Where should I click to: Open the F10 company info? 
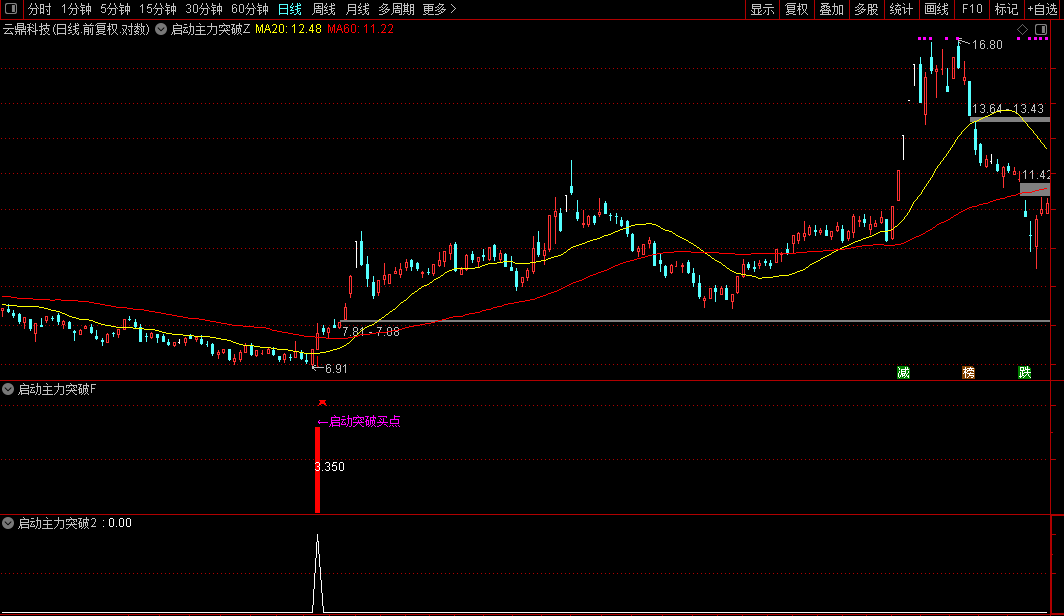click(x=972, y=9)
